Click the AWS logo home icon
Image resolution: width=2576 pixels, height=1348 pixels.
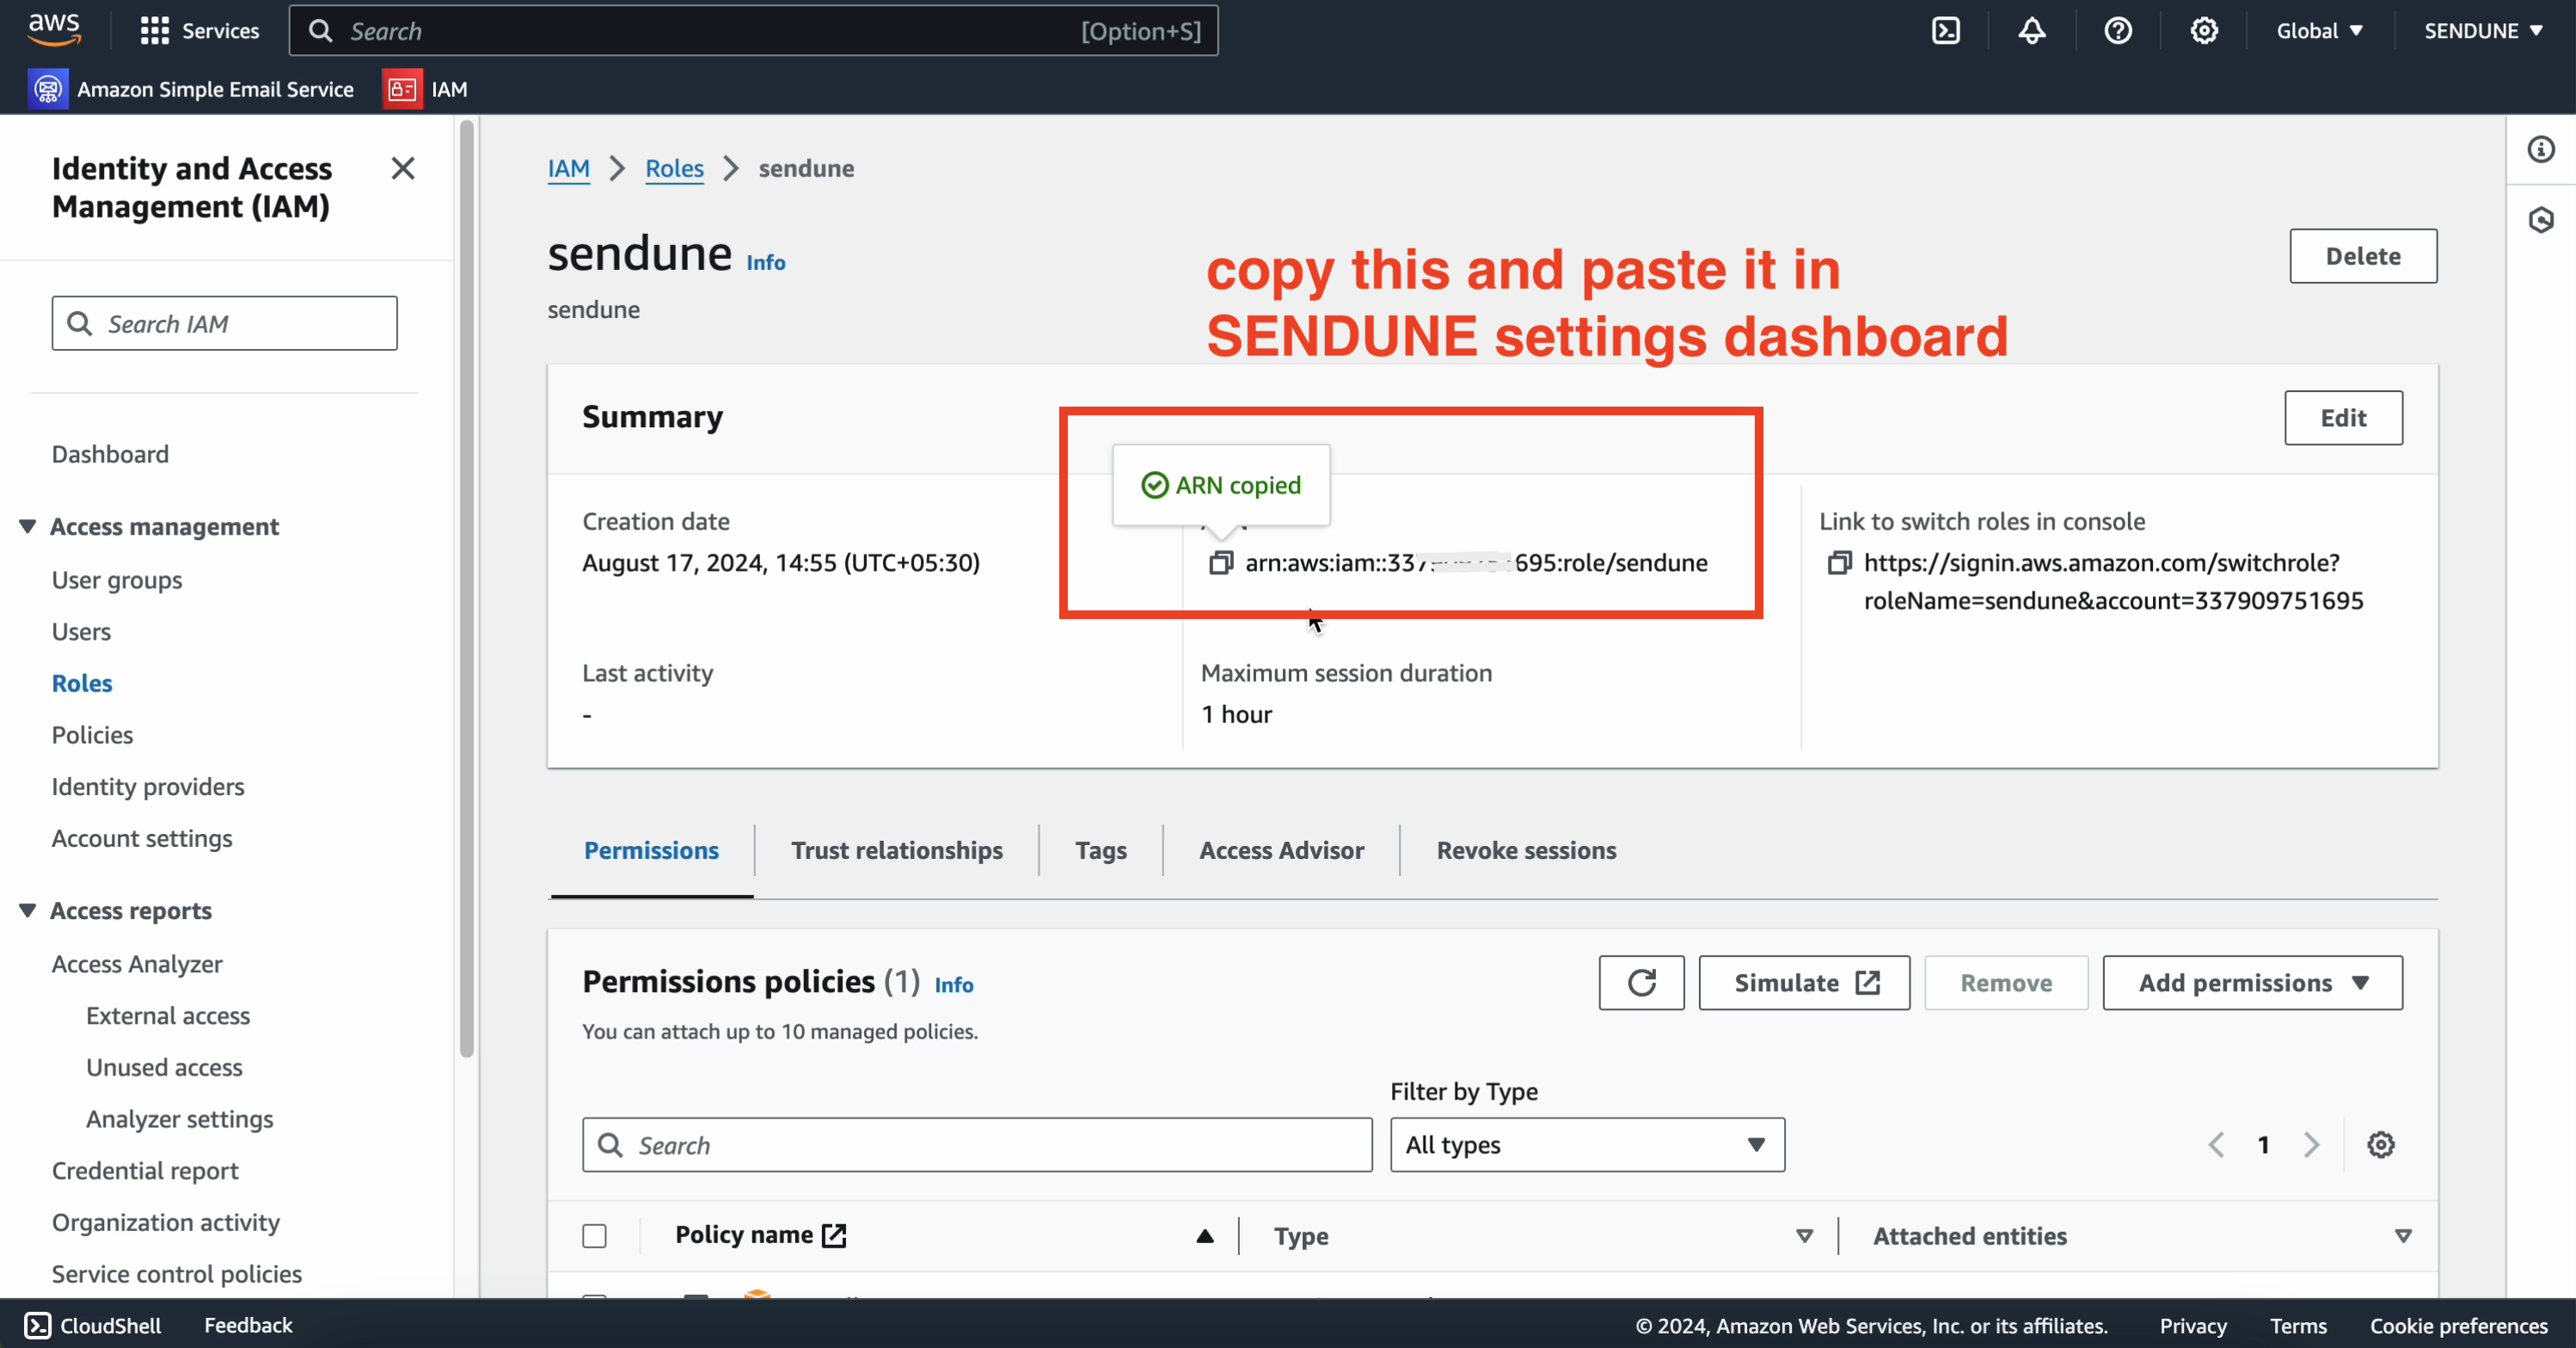tap(54, 30)
